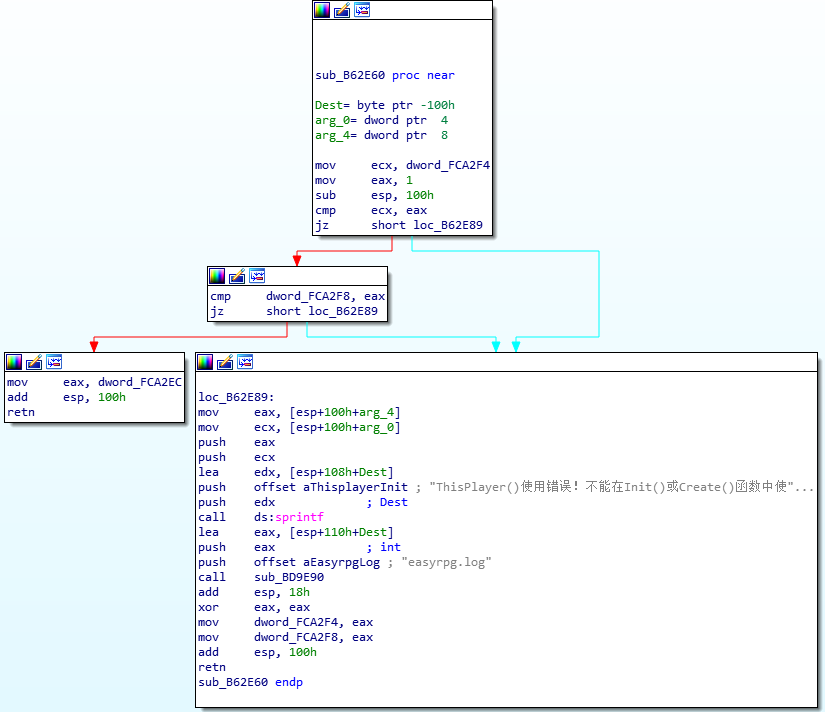Click edit-pencil icon on mov eax, dword_FCA2EC node
The width and height of the screenshot is (825, 712).
click(x=34, y=362)
